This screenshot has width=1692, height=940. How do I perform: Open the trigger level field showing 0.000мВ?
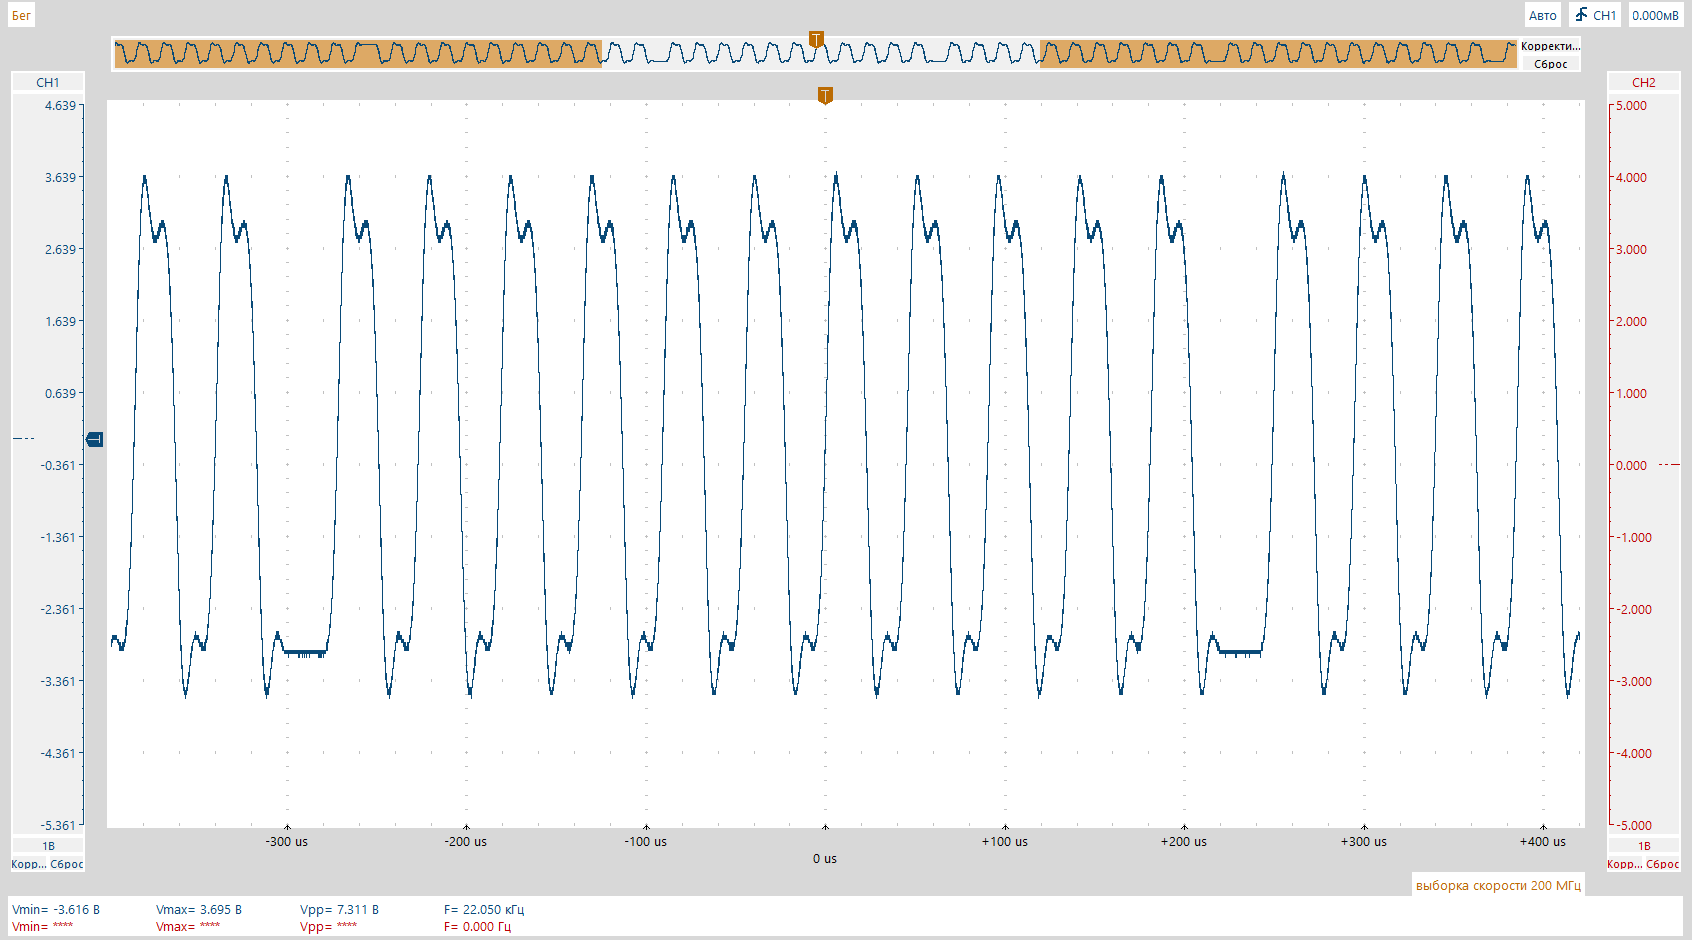click(x=1655, y=15)
